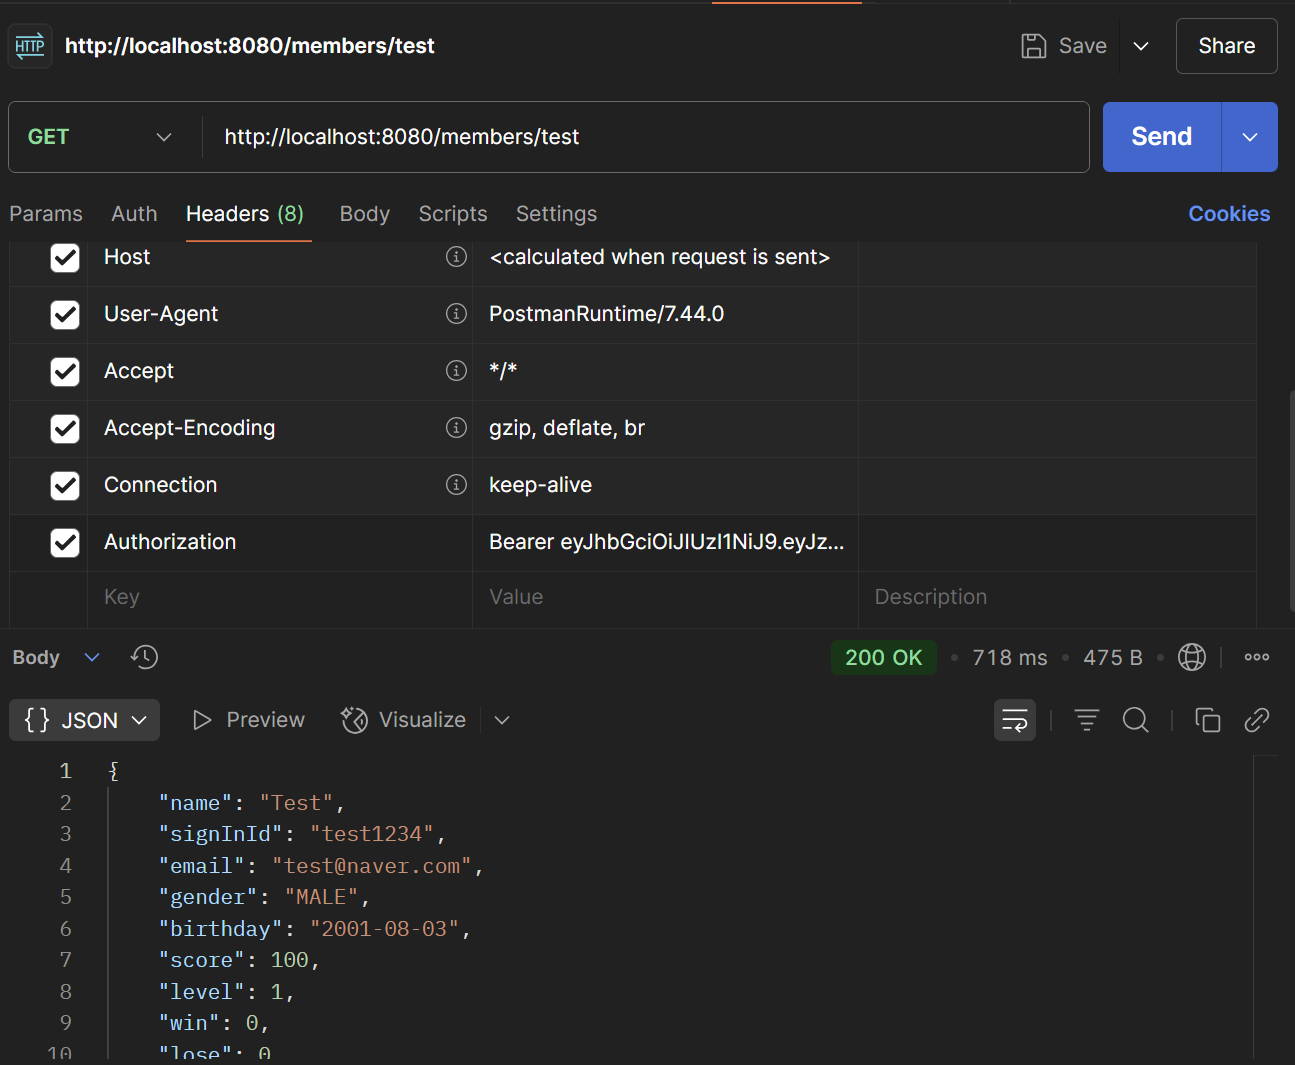Open the response Body section dropdown
Screen dimensions: 1295x1065
point(57,657)
